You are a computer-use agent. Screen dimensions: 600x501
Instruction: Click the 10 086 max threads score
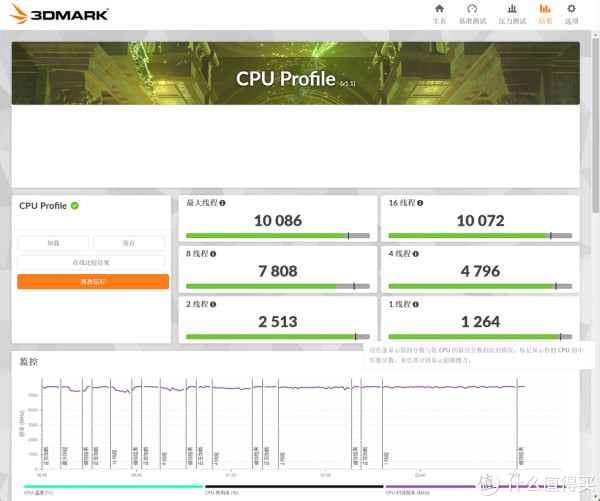[278, 221]
